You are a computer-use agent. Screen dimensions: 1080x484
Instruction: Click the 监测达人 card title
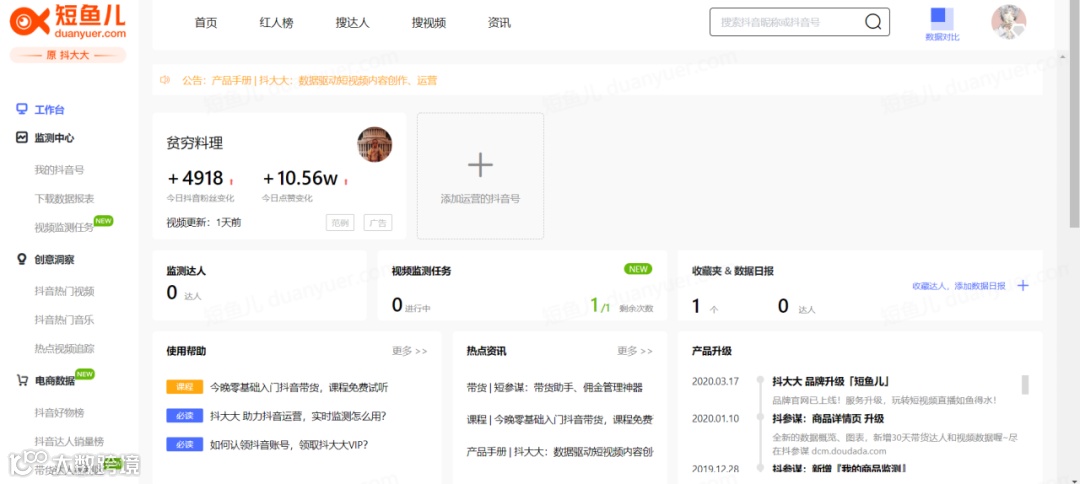coord(186,271)
